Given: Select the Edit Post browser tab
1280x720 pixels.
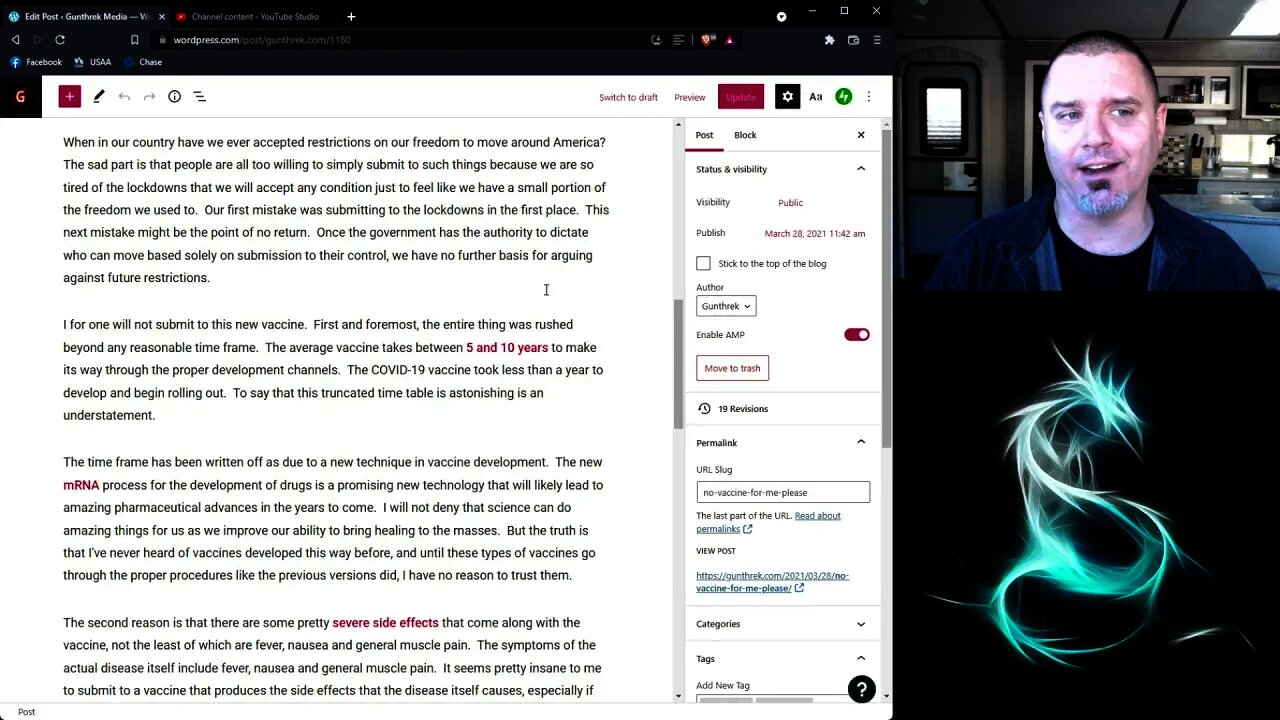Looking at the screenshot, I should (x=86, y=16).
